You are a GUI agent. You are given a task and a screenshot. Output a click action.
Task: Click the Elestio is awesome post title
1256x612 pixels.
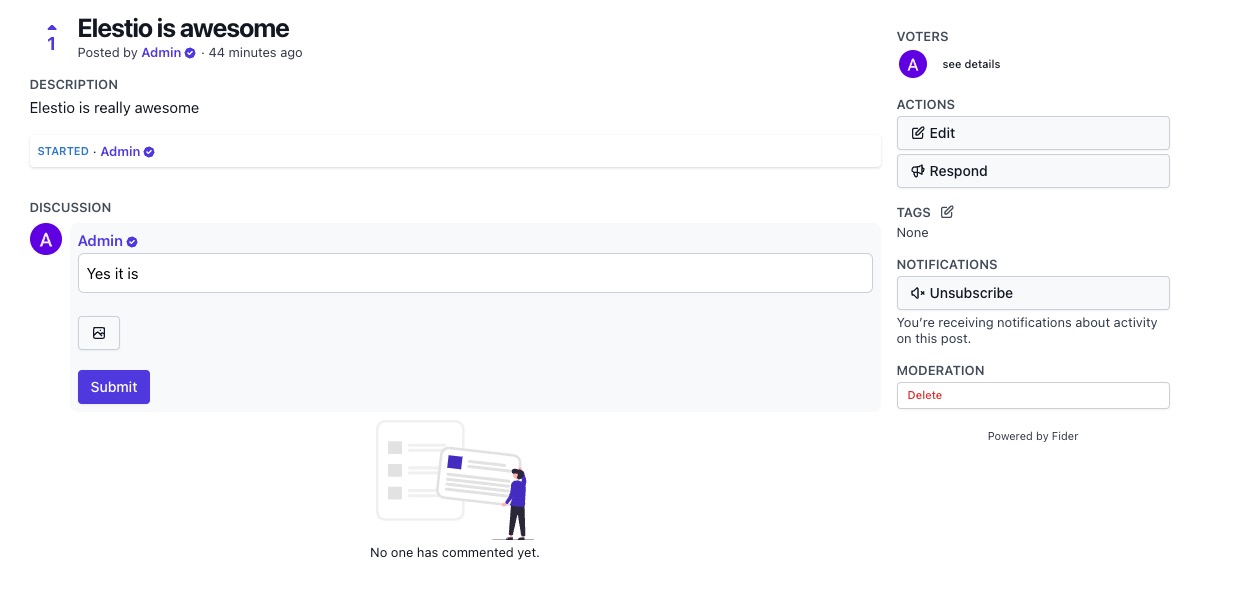183,28
